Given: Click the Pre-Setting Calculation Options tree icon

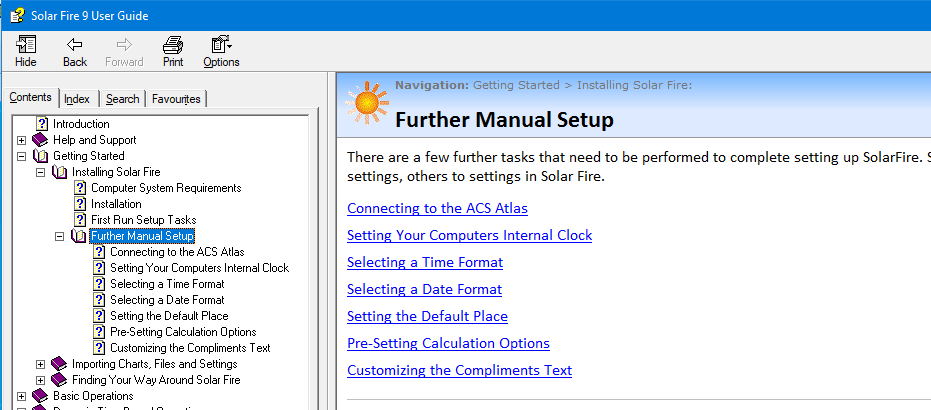Looking at the screenshot, I should click(x=99, y=332).
